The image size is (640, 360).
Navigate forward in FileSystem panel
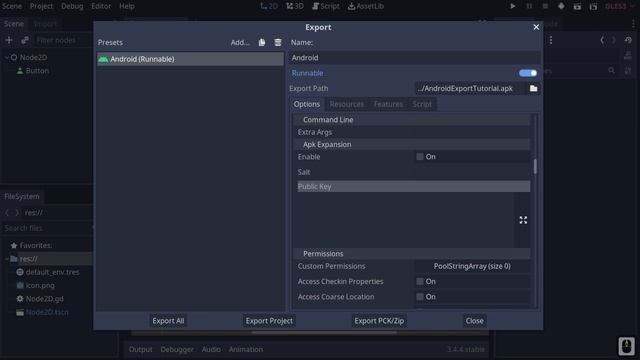(x=17, y=213)
